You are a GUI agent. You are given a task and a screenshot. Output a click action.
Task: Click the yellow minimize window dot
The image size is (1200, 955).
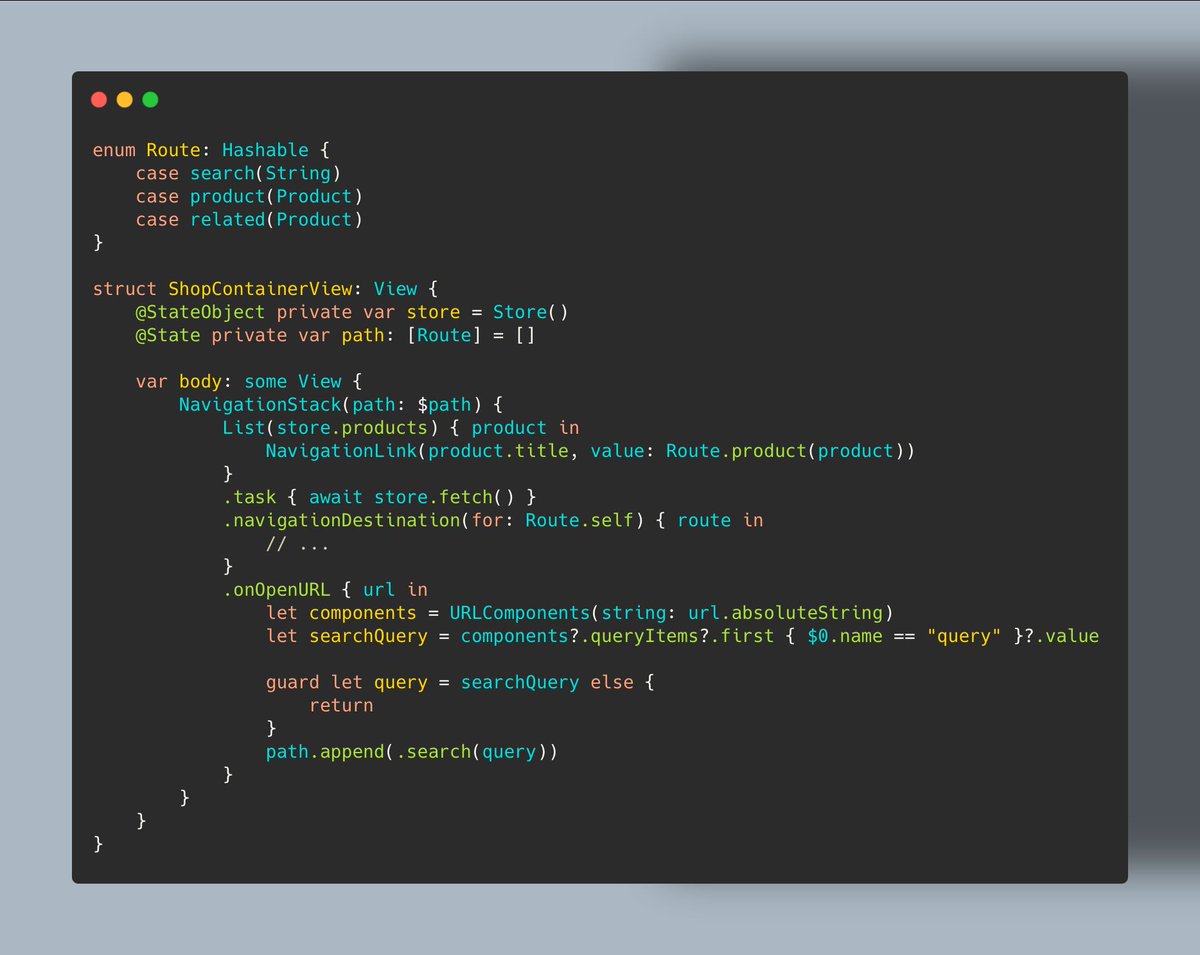tap(125, 99)
